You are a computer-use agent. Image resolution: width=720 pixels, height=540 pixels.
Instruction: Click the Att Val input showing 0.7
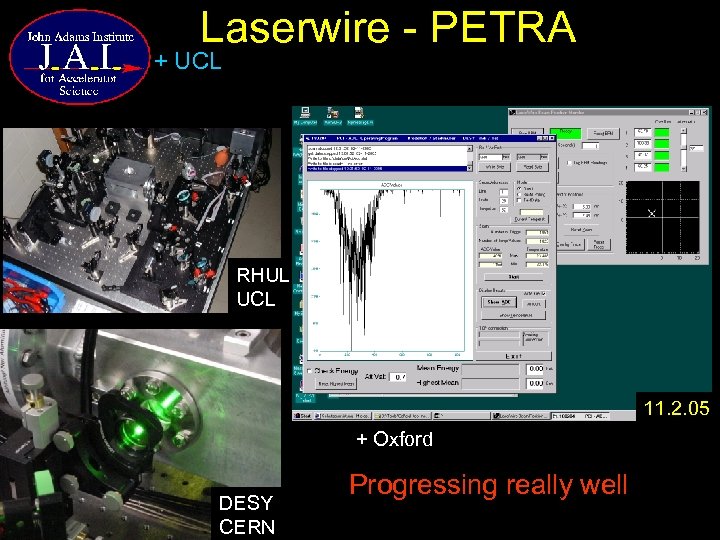point(398,377)
